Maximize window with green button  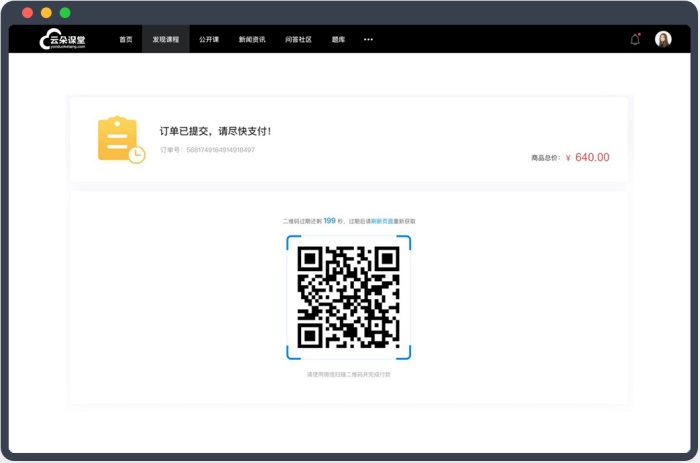click(65, 13)
